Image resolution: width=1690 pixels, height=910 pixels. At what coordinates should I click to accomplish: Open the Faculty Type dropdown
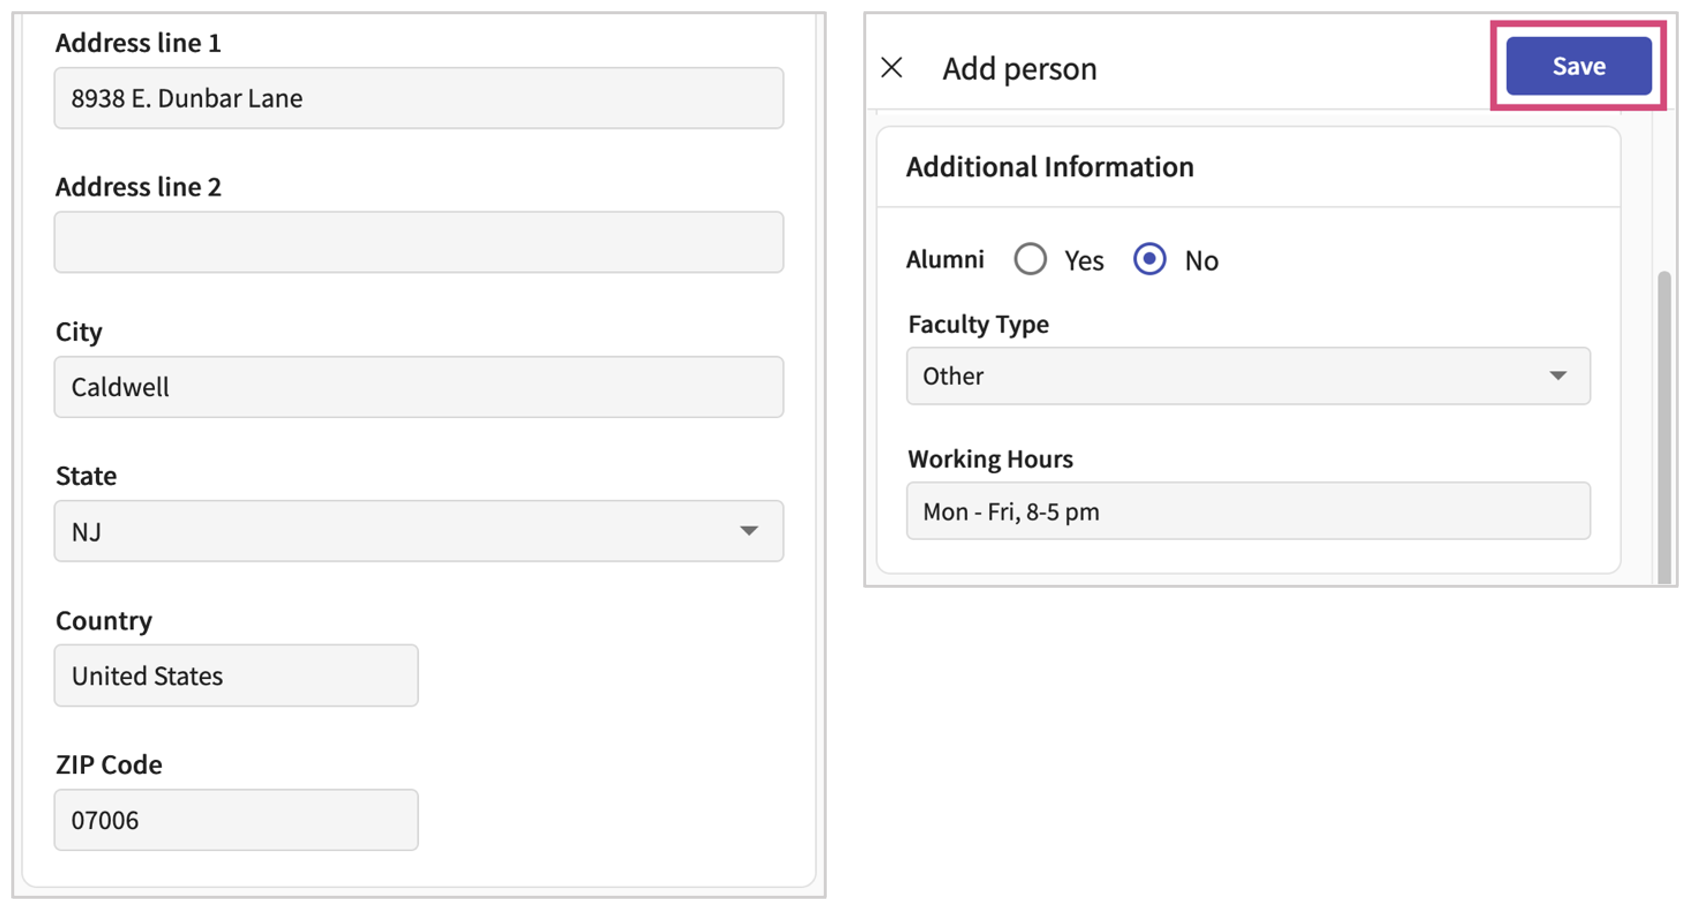pos(1248,376)
